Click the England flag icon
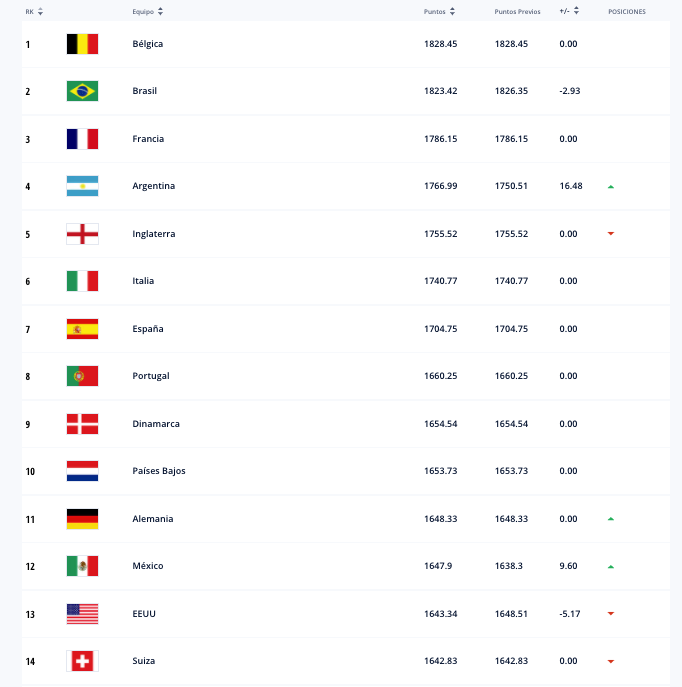682x687 pixels. (x=82, y=234)
